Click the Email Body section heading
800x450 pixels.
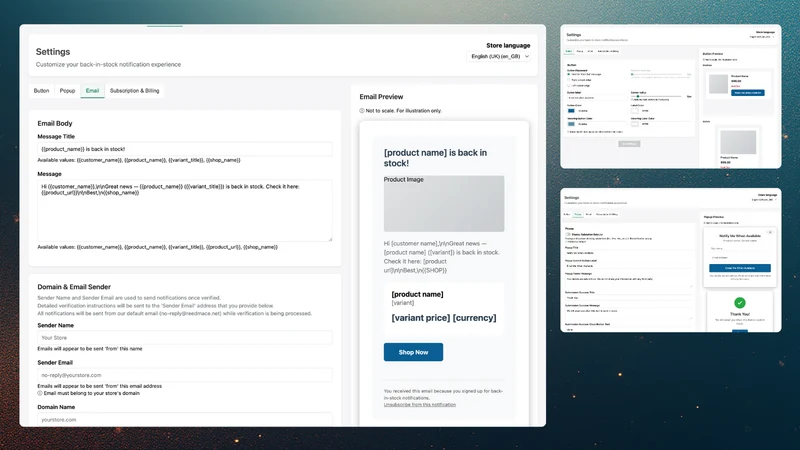pos(55,123)
